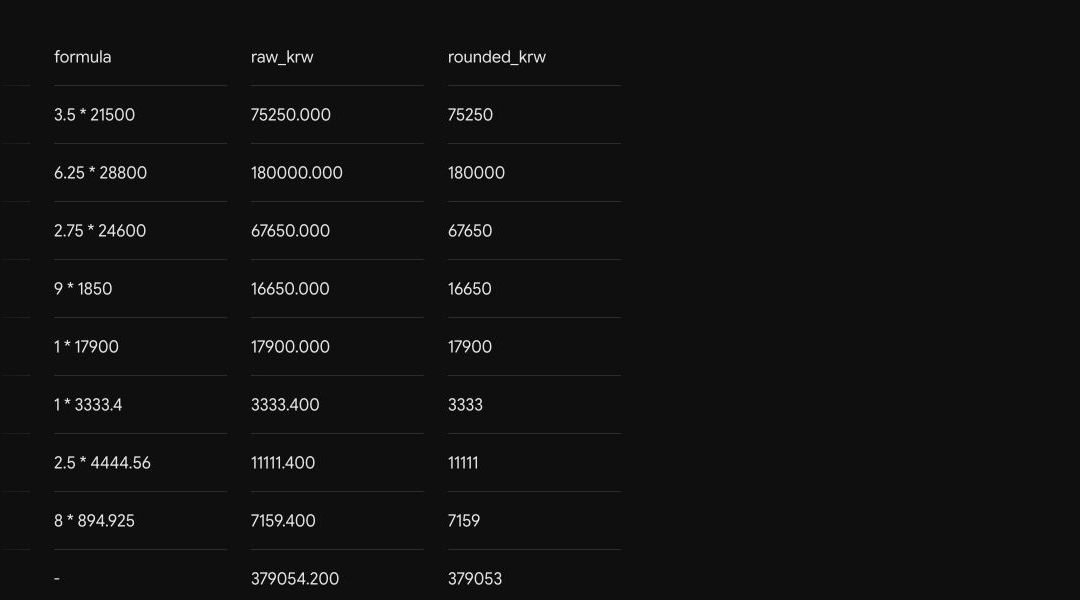Select the 1 * 17900 formula cell
Image resolution: width=1080 pixels, height=600 pixels.
click(86, 346)
